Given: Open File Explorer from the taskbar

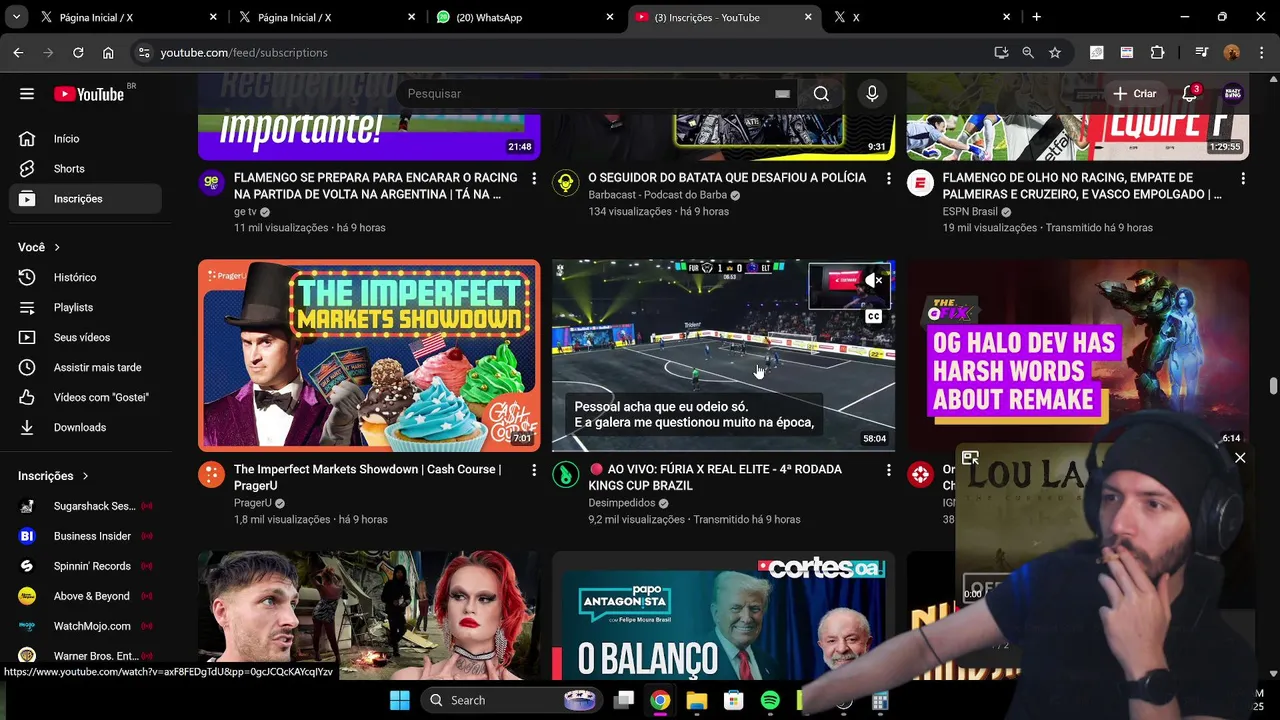Looking at the screenshot, I should pos(697,700).
